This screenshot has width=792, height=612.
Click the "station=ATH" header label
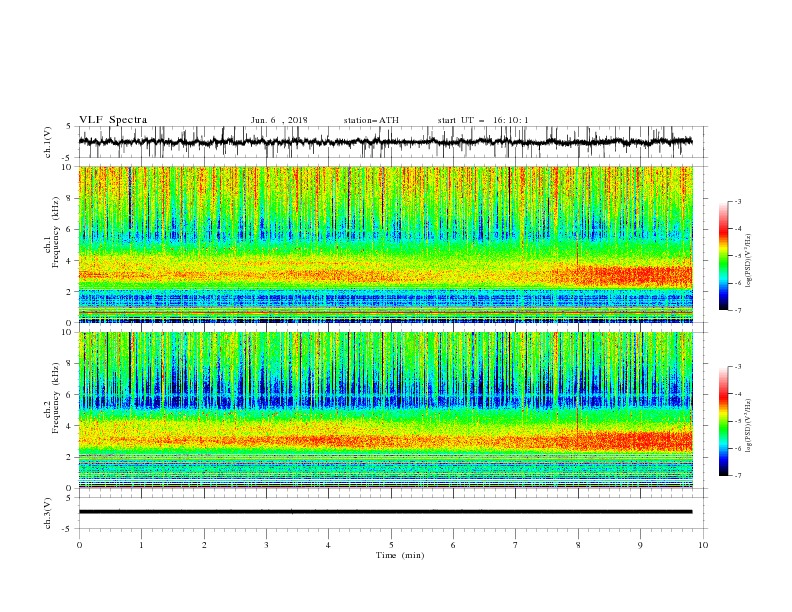click(x=371, y=120)
